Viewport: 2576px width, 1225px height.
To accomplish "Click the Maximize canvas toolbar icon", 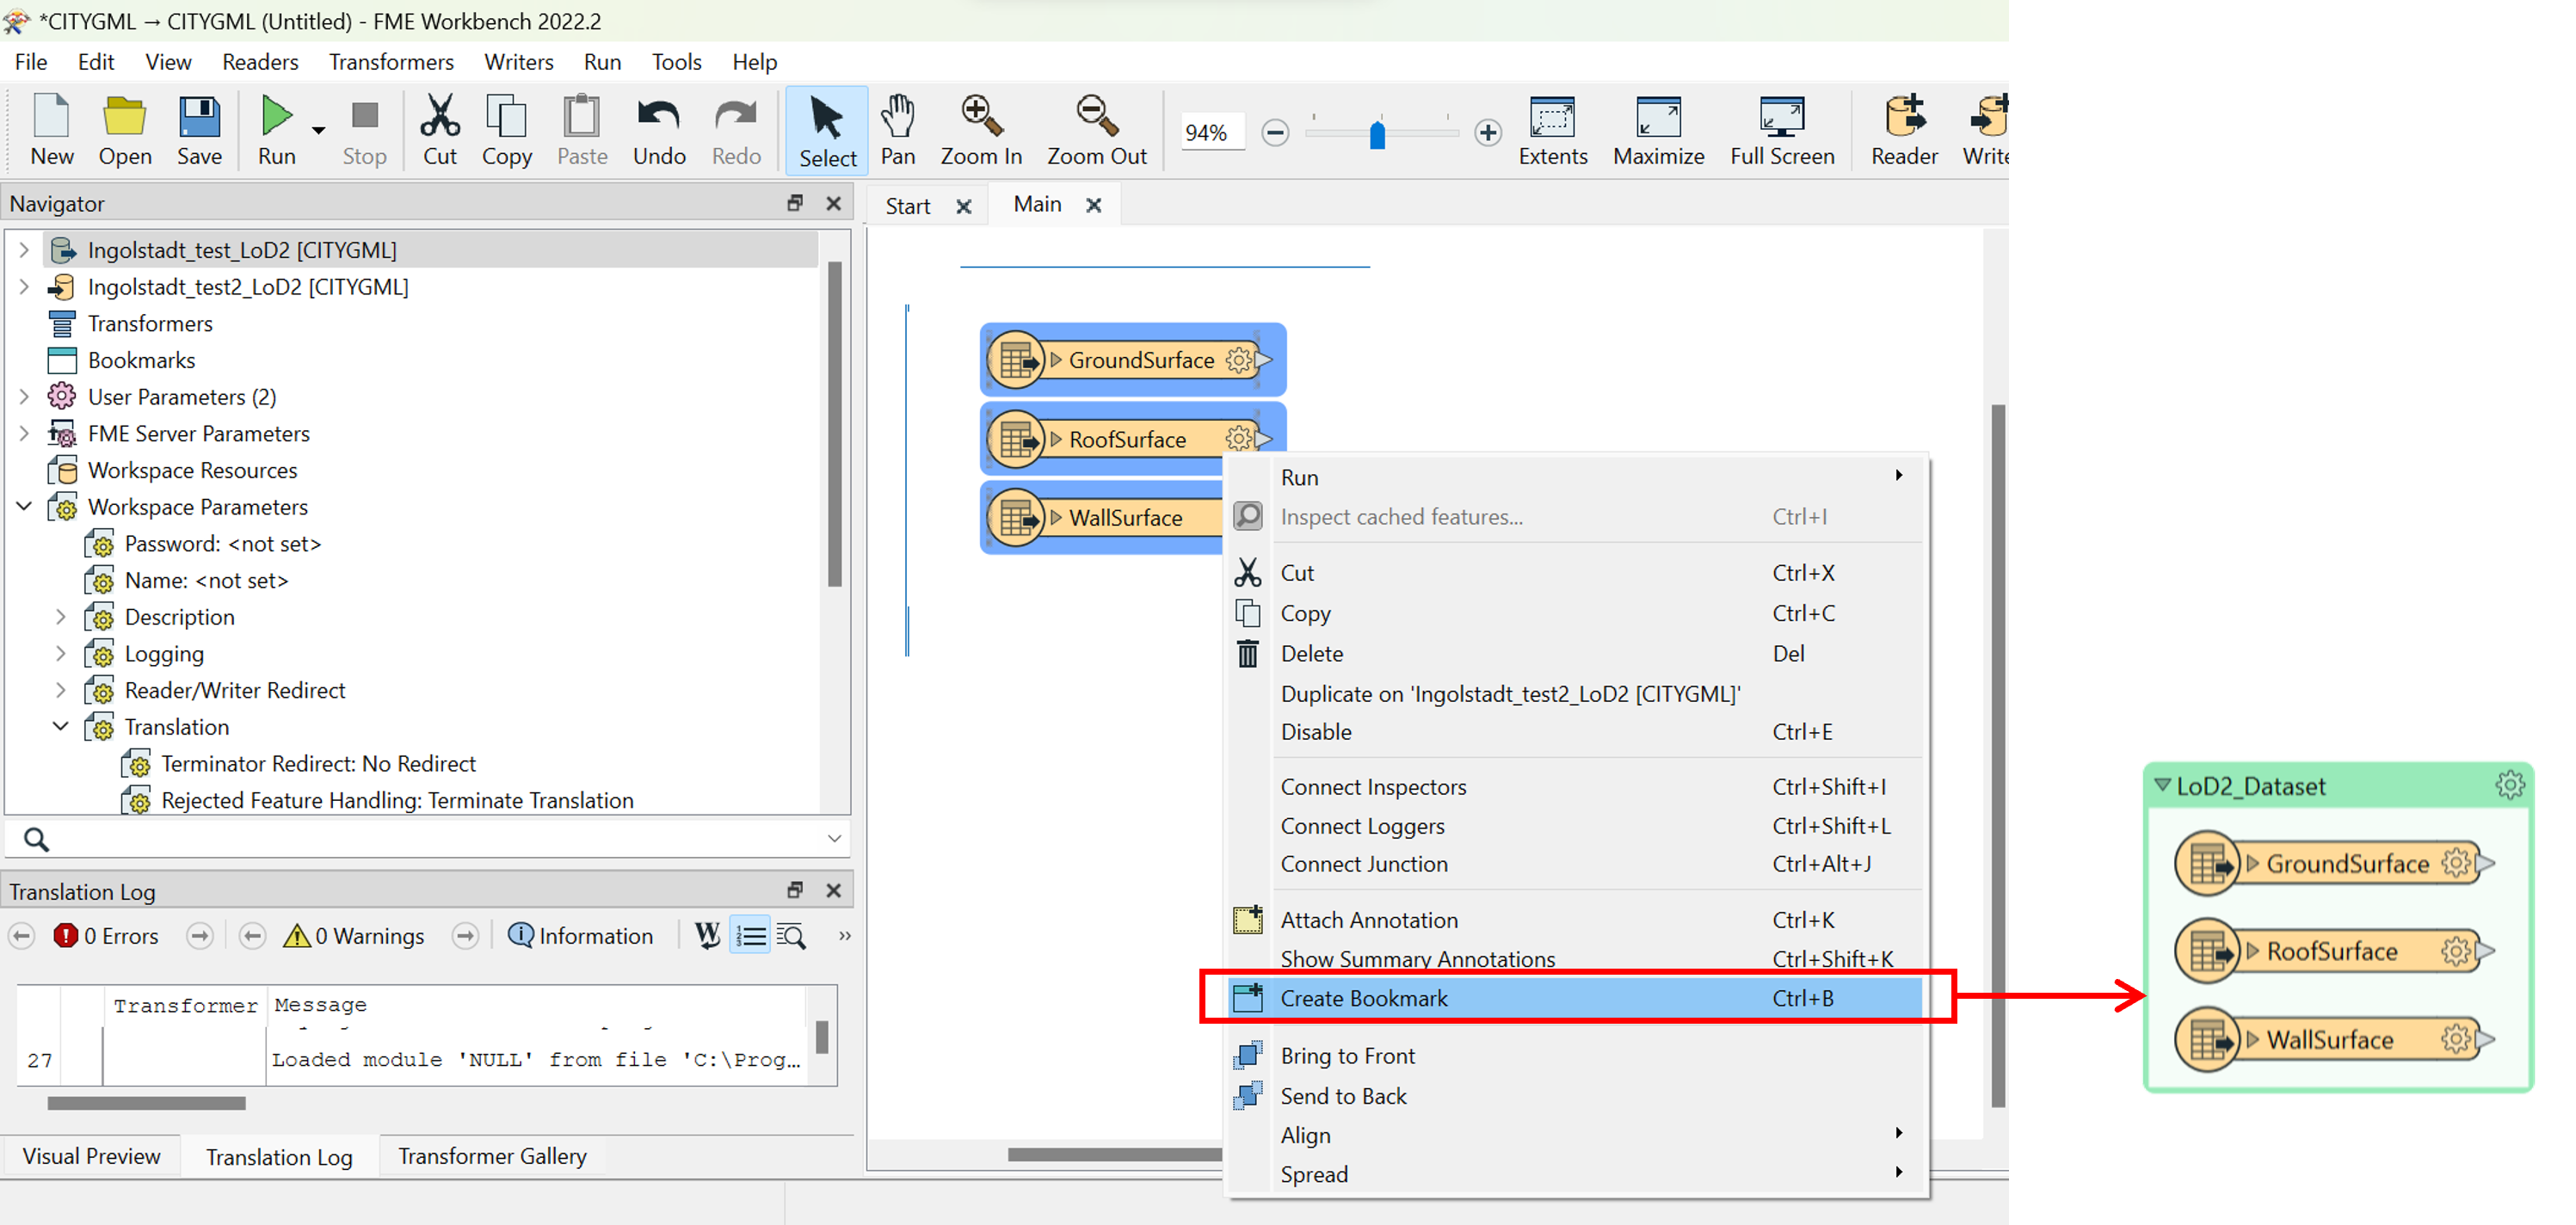I will point(1658,130).
